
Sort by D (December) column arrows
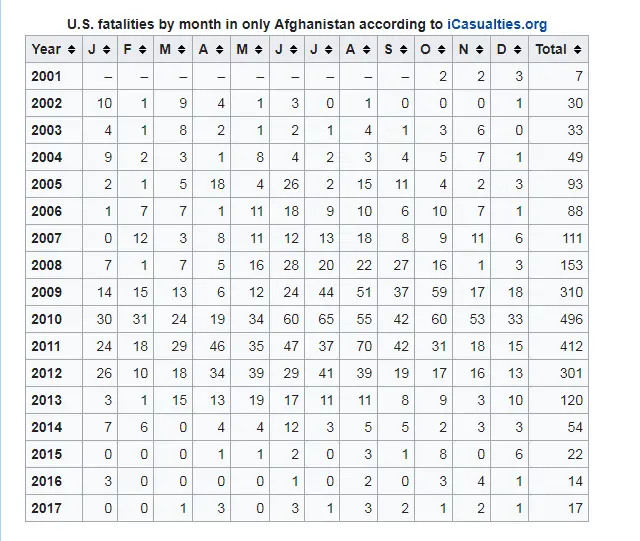point(518,50)
